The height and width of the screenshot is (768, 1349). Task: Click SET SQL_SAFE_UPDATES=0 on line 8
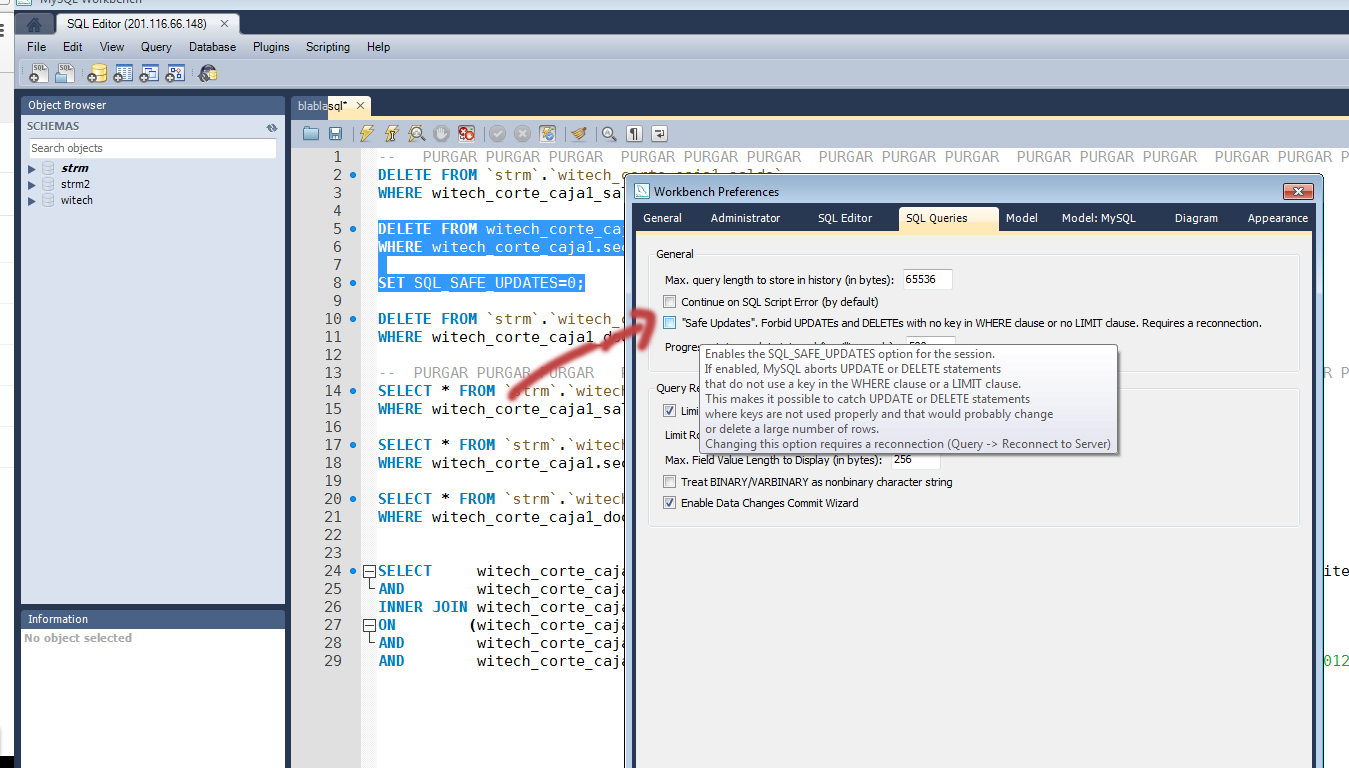[481, 283]
